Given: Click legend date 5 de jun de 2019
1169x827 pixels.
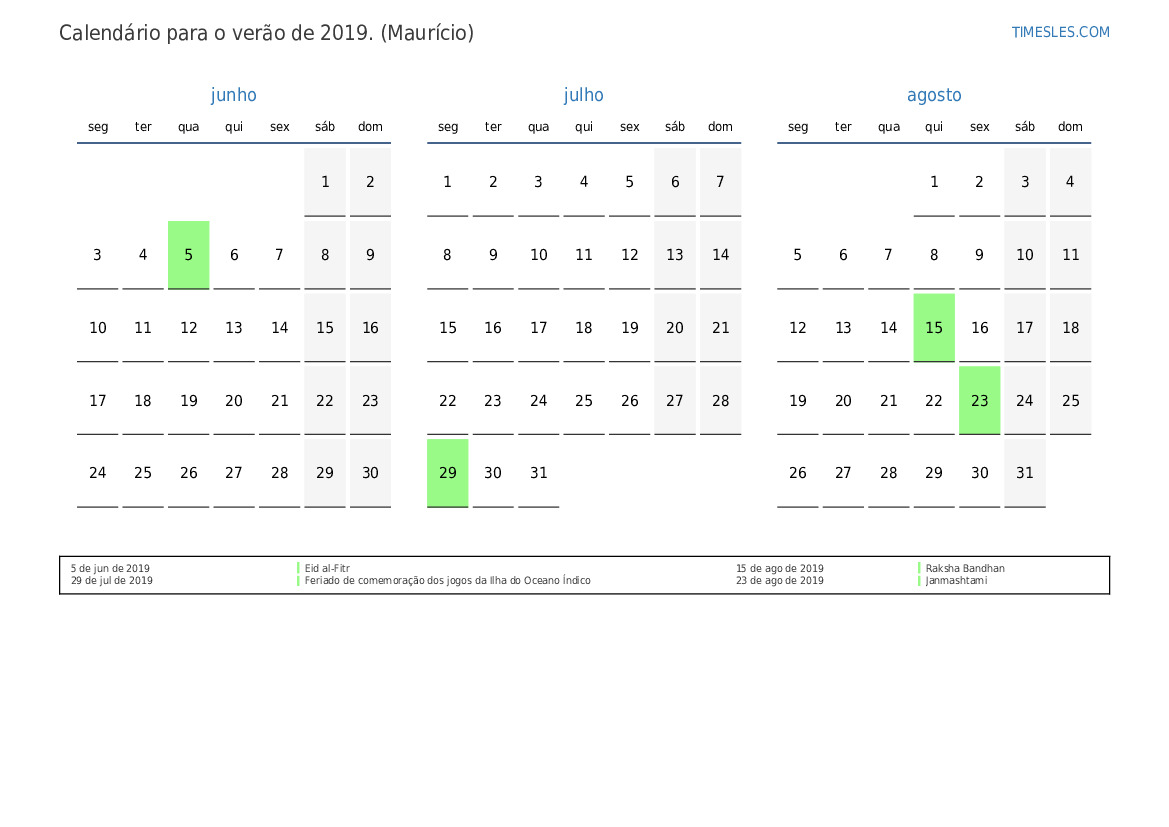Looking at the screenshot, I should tap(110, 568).
